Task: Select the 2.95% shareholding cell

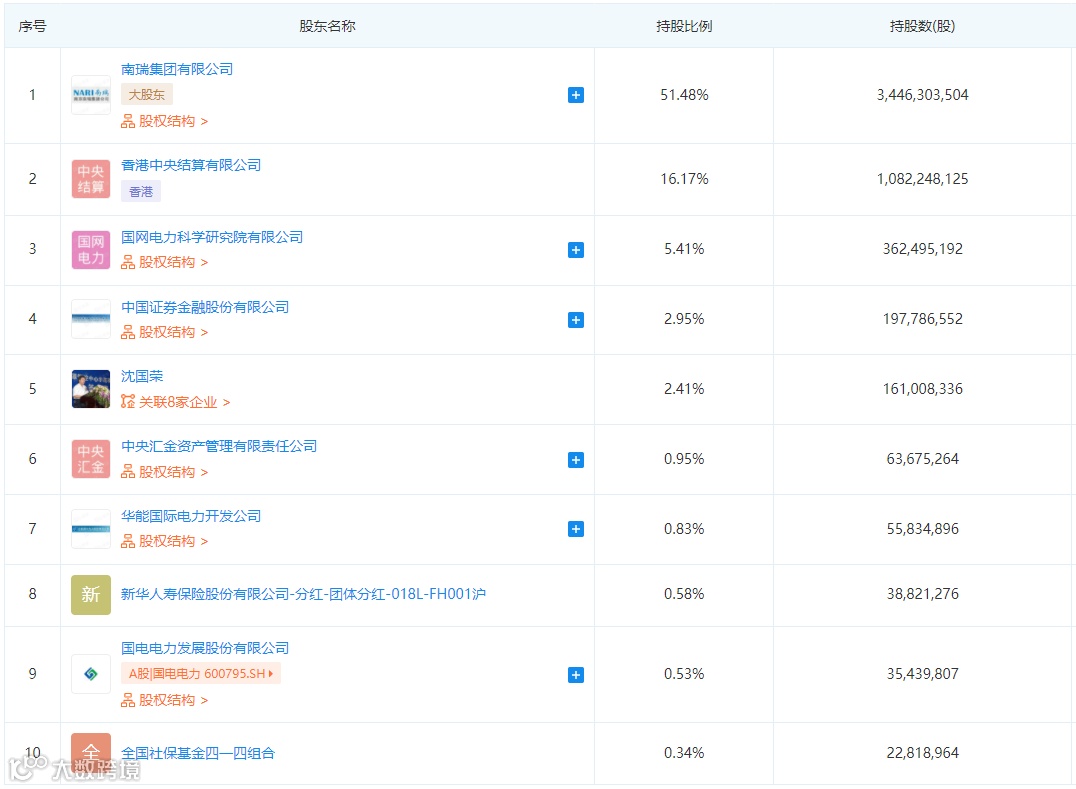Action: coord(684,319)
